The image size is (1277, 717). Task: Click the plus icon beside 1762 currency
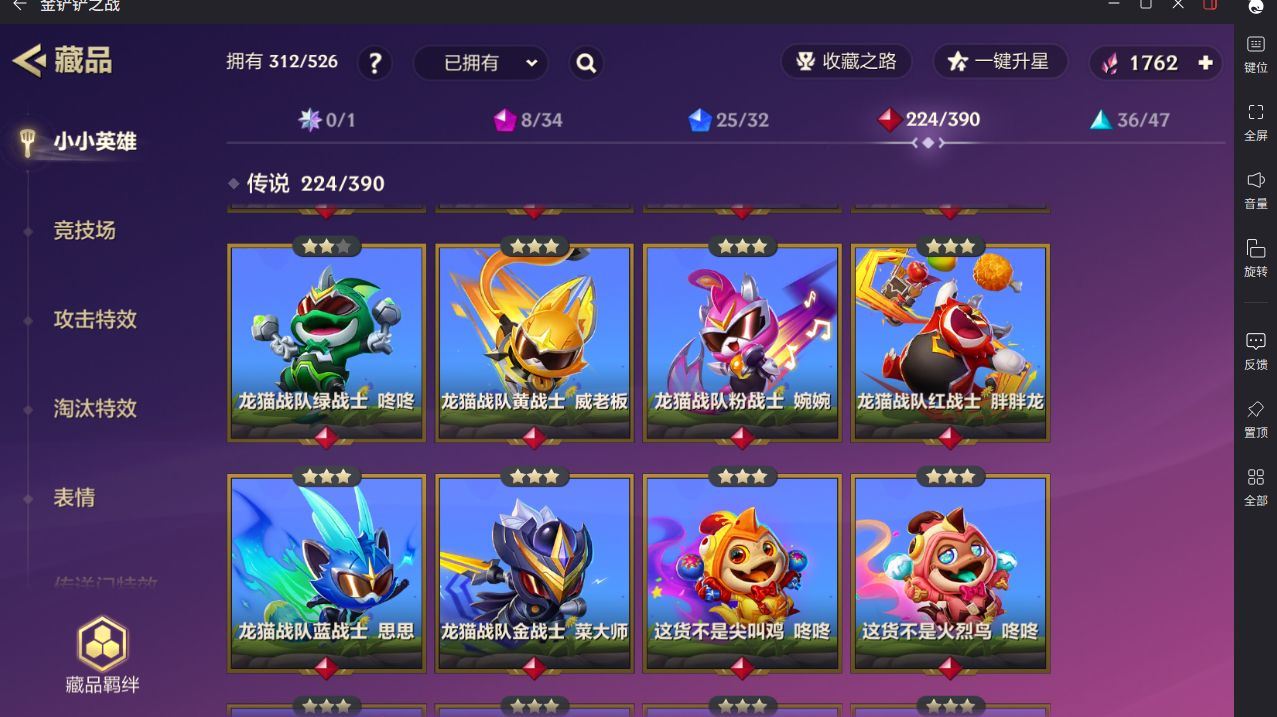[x=1205, y=62]
